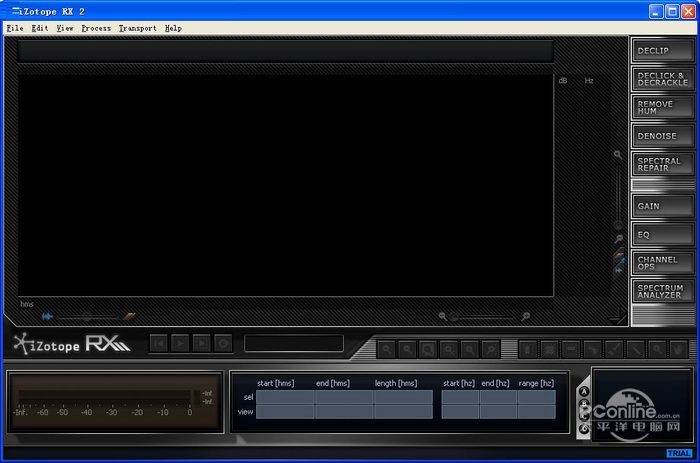The image size is (700, 463).
Task: Click the Play Selection transport button
Action: pos(202,343)
